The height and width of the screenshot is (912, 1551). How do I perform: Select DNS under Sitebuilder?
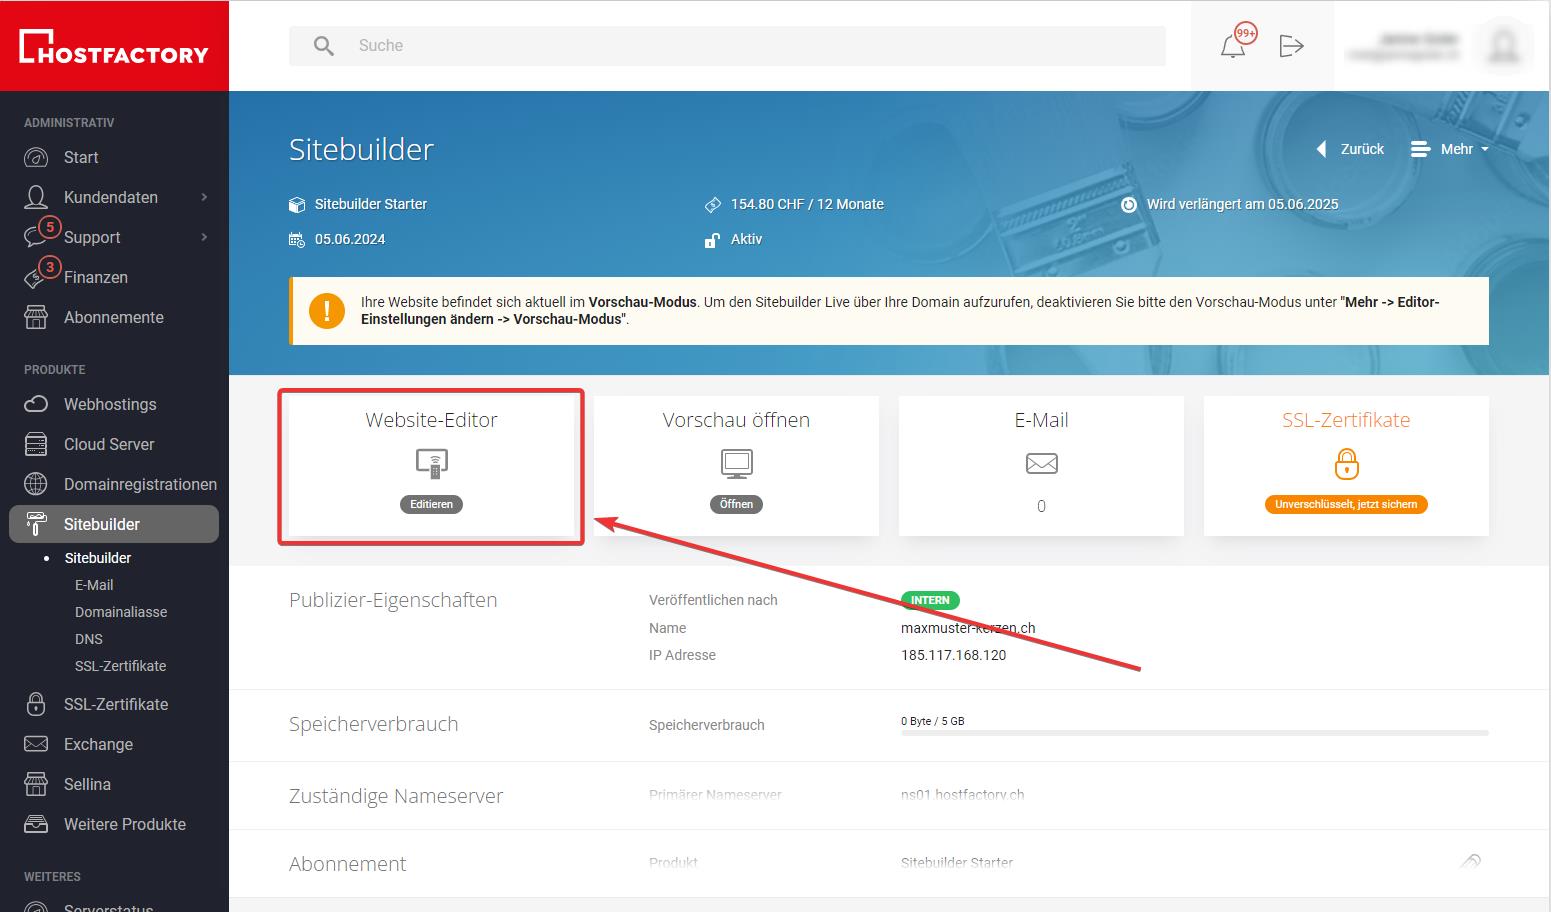(x=89, y=639)
